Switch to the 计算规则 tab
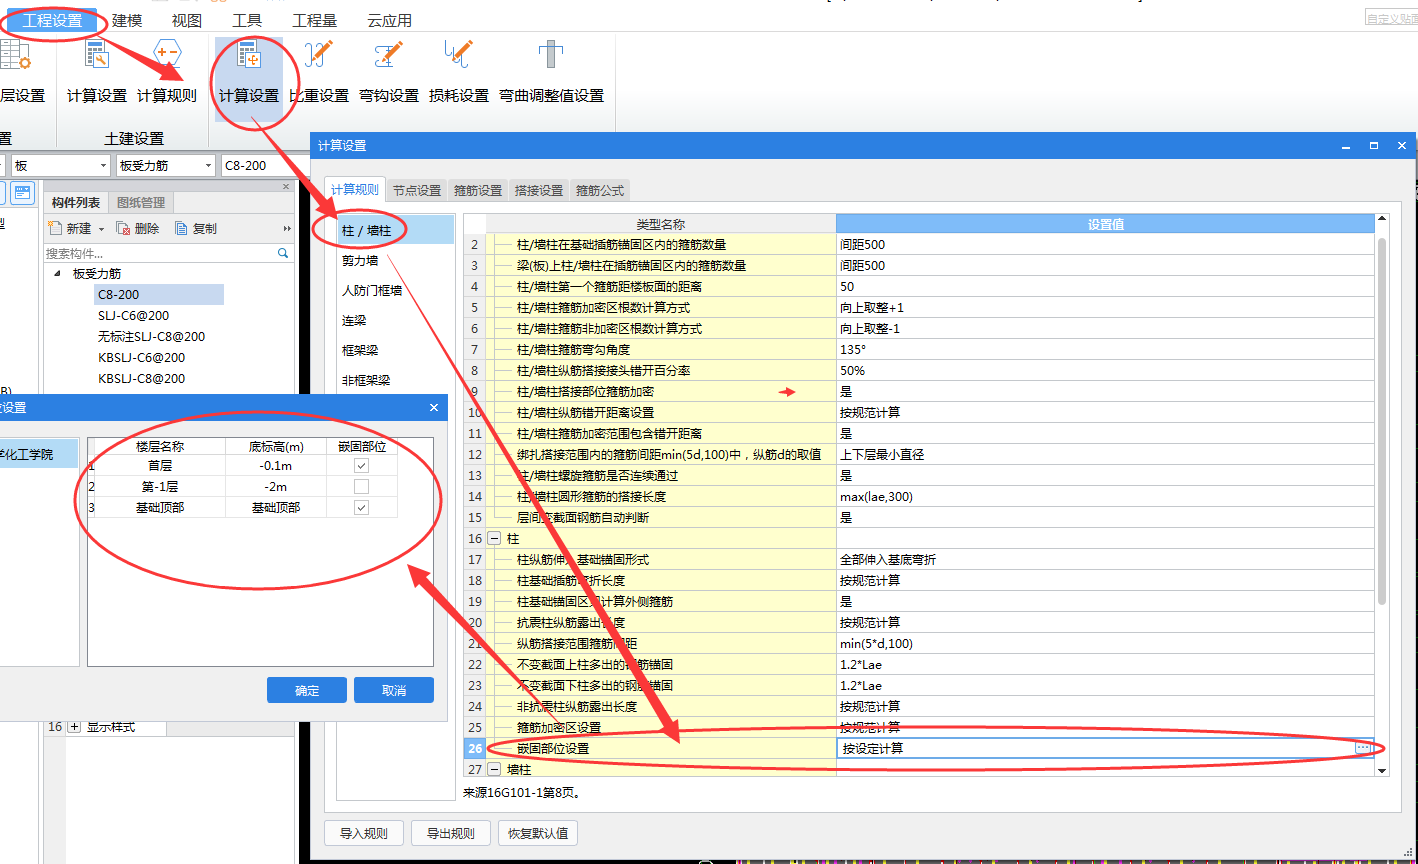 click(355, 189)
